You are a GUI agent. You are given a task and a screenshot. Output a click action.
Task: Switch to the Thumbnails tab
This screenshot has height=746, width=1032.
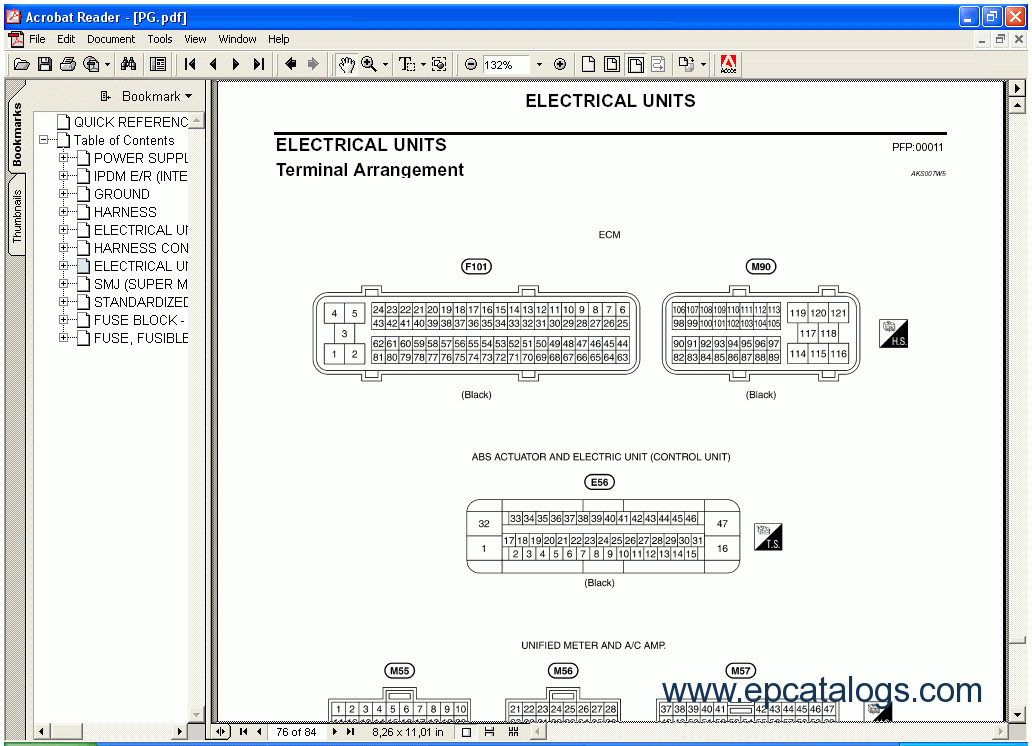17,217
